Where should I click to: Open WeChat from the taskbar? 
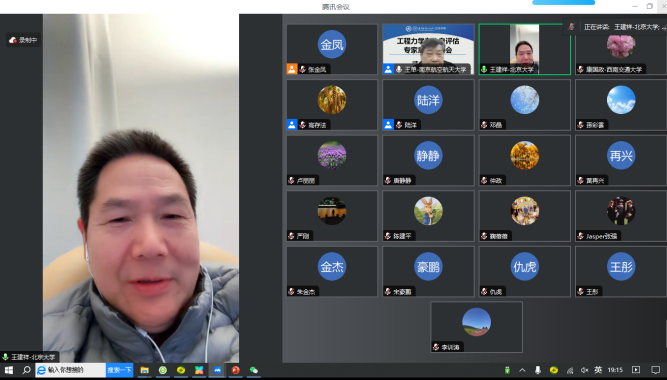254,370
